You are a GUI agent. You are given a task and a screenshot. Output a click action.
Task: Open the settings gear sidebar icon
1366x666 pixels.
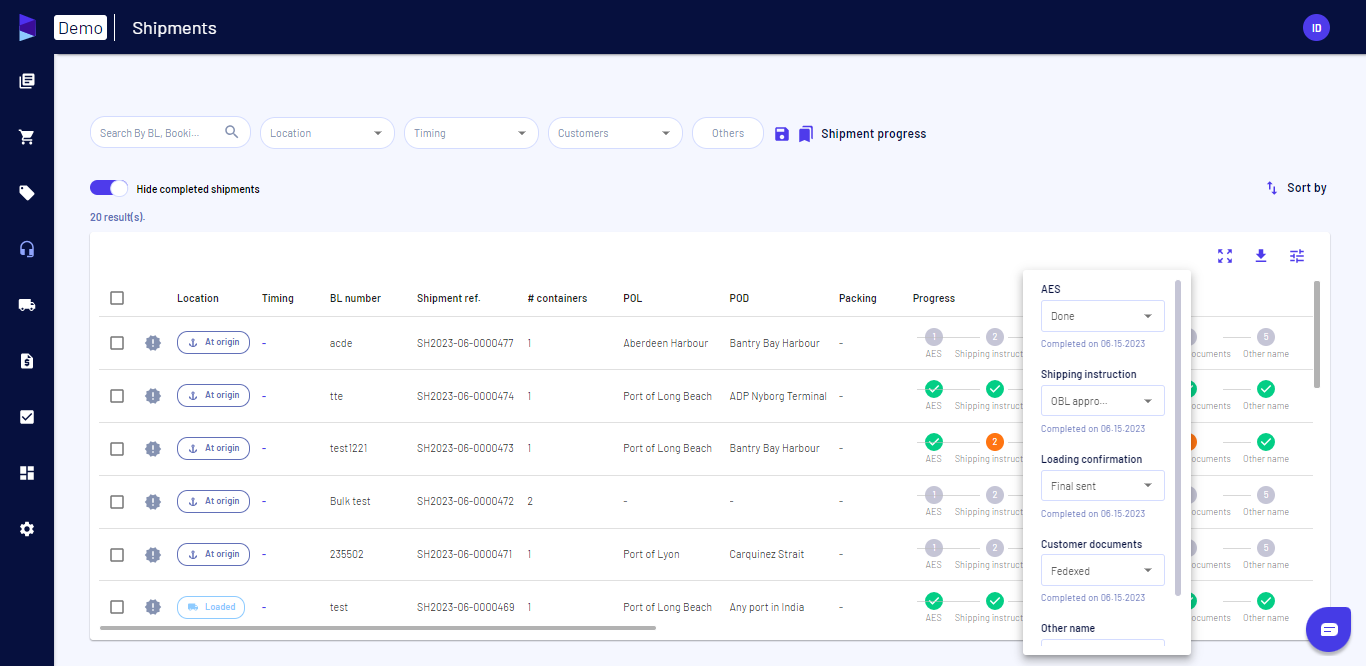click(27, 529)
